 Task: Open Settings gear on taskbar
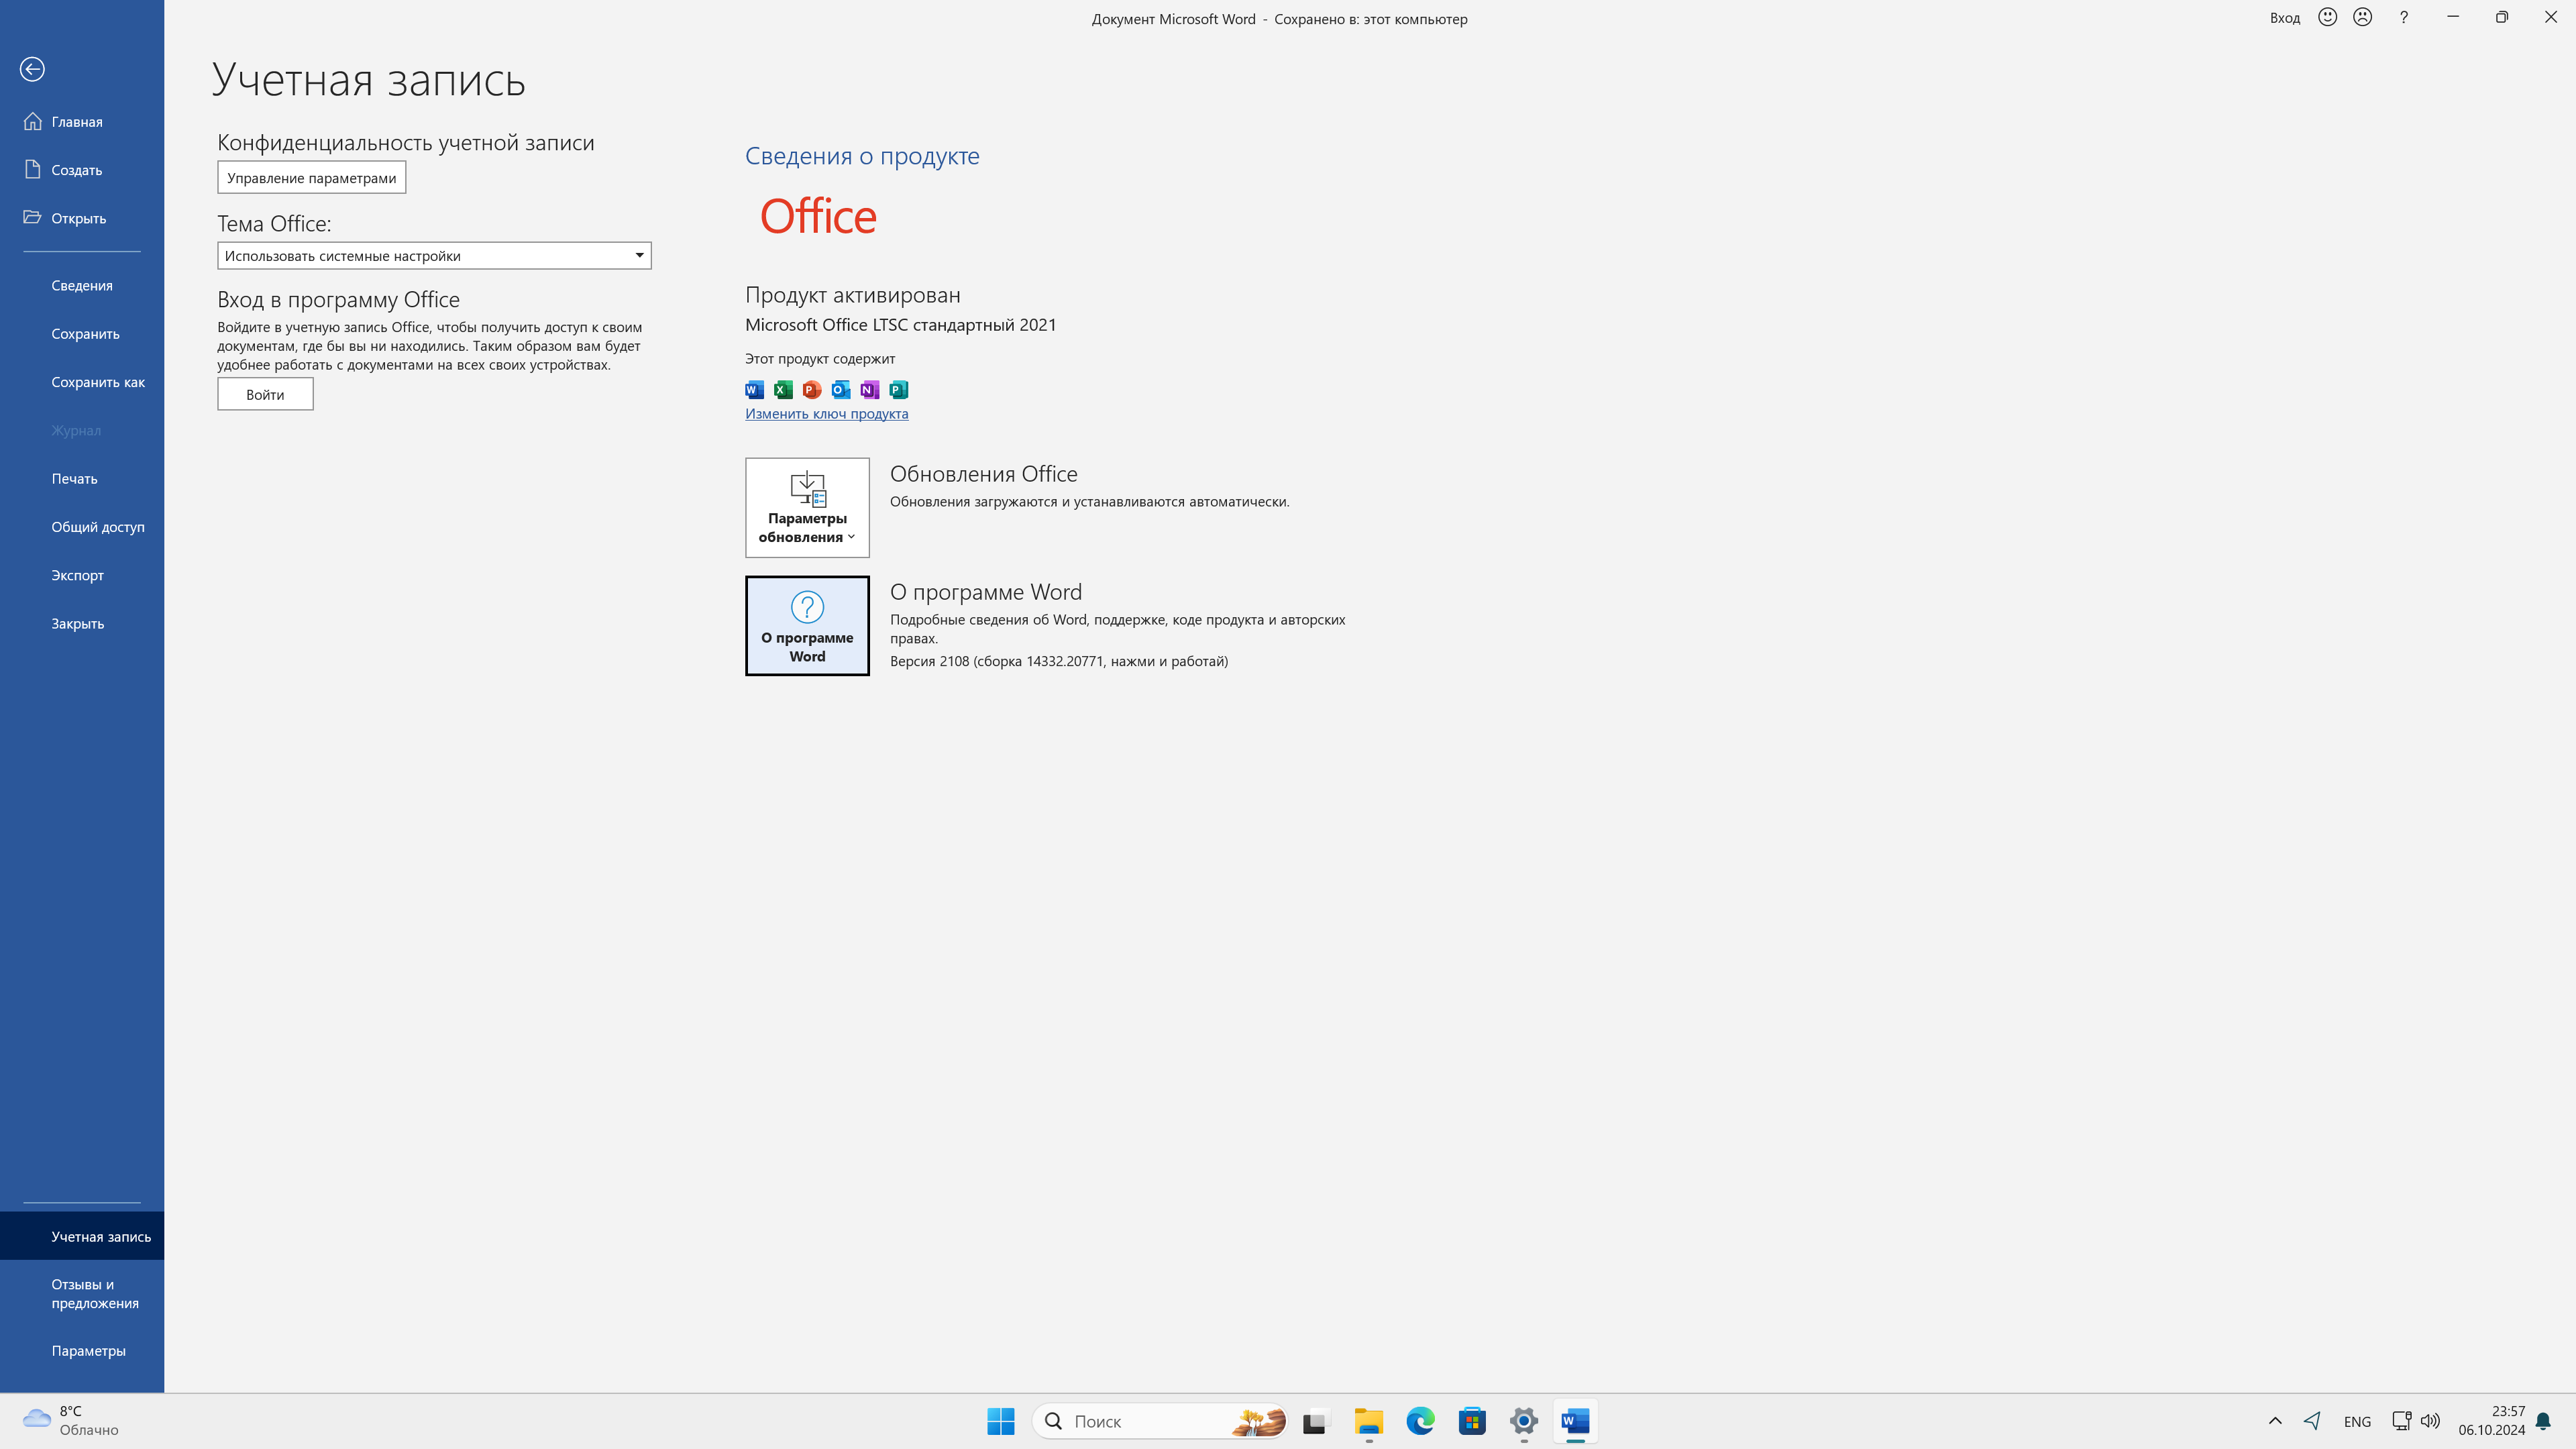point(1524,1421)
